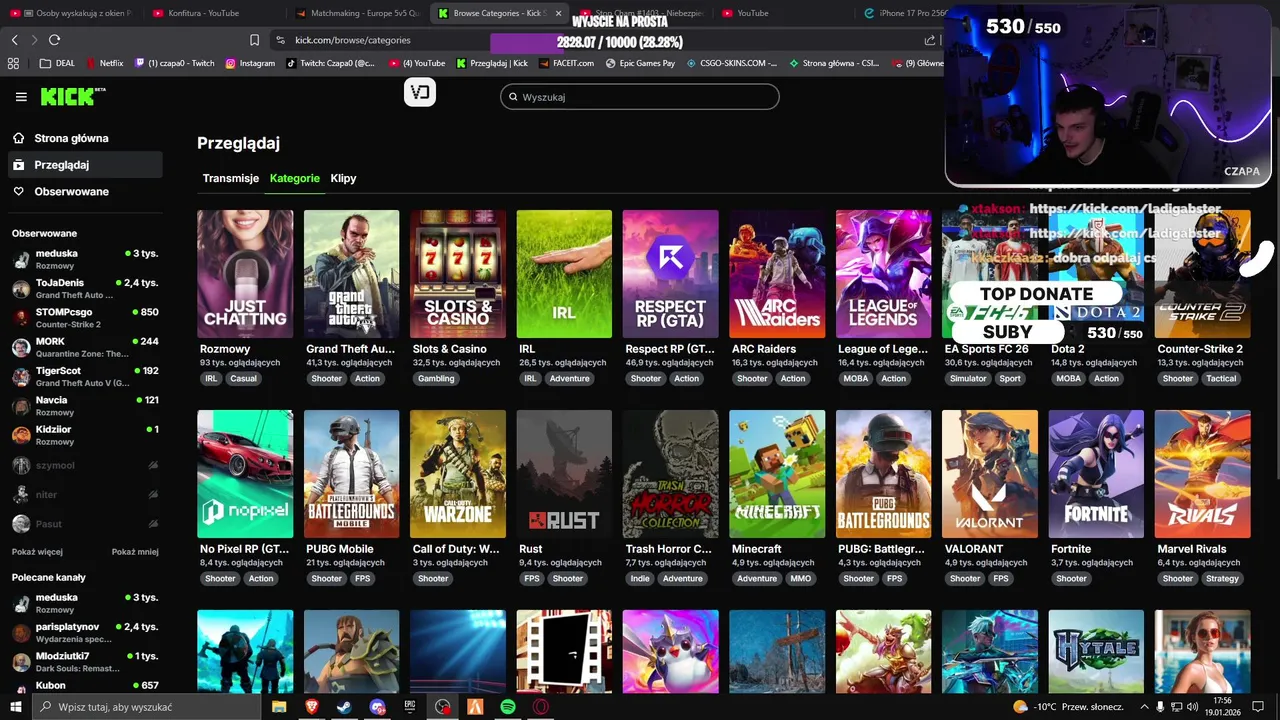This screenshot has width=1280, height=720.
Task: Open MORK followed channel
Action: click(x=85, y=347)
